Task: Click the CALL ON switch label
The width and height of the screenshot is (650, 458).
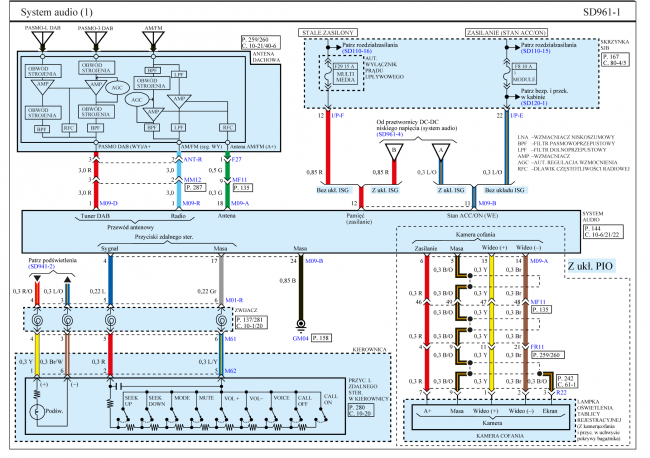Action: coord(331,399)
